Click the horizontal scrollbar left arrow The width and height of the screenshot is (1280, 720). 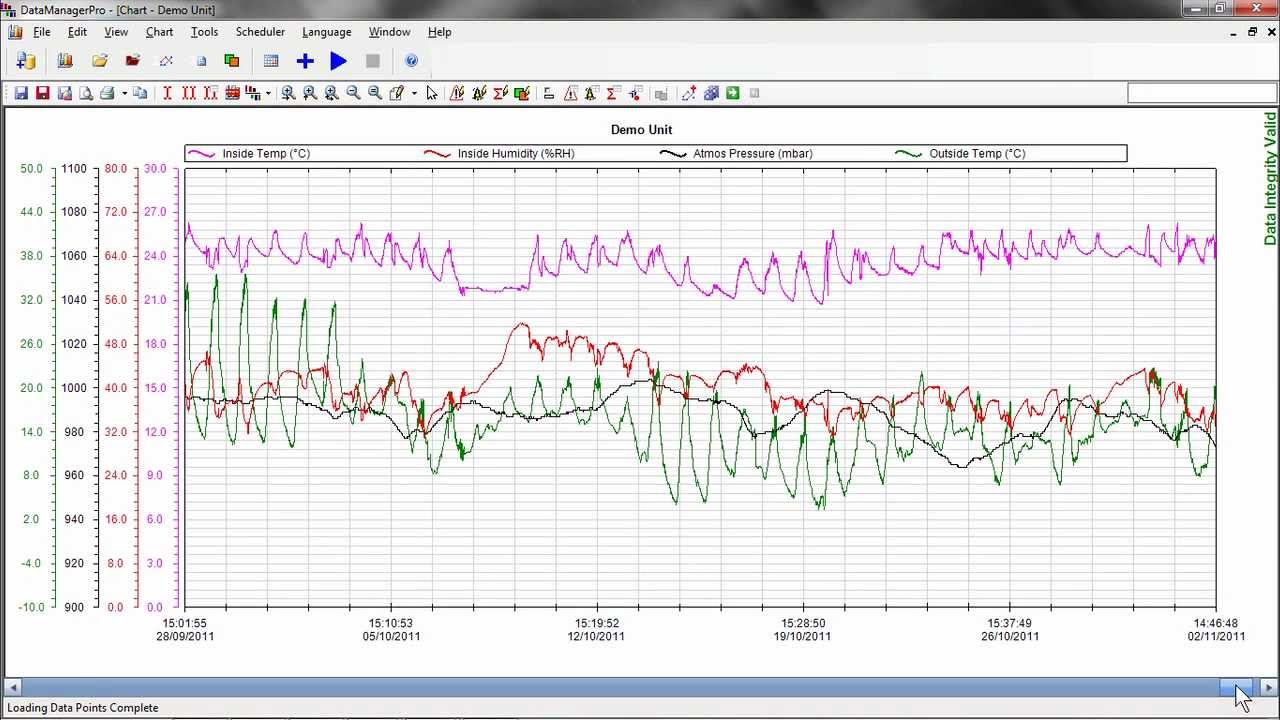click(x=13, y=687)
